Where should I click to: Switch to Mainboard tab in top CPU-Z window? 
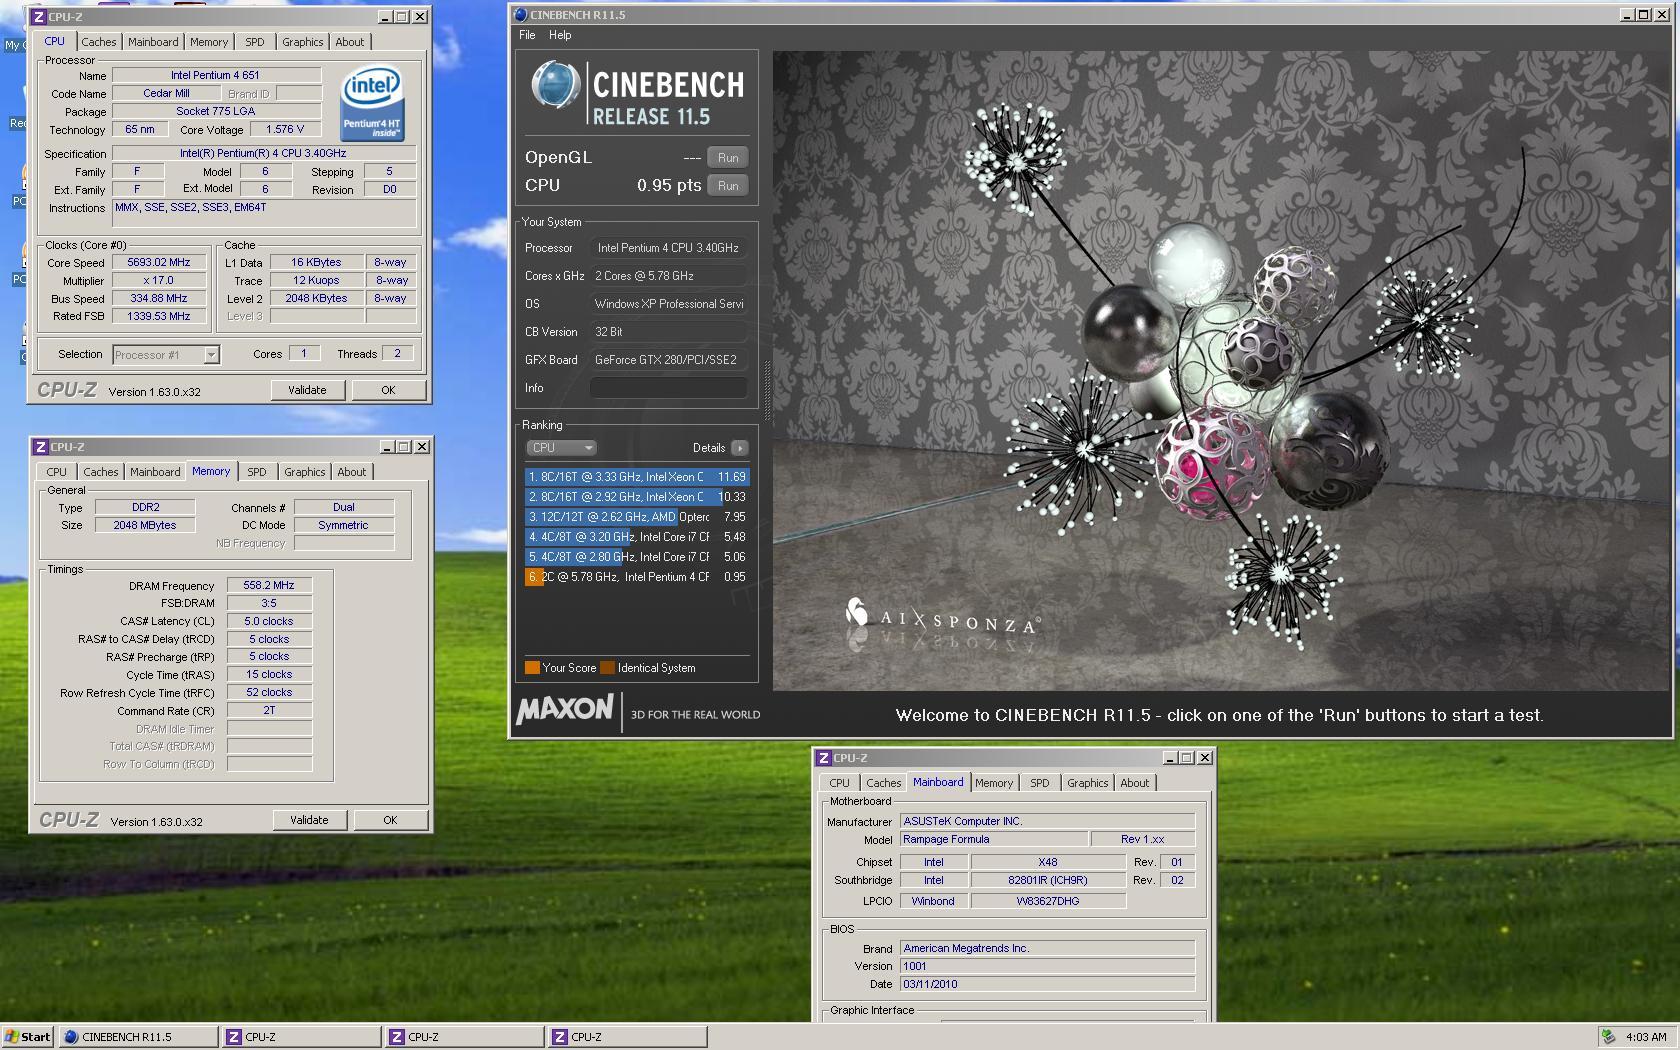point(153,42)
